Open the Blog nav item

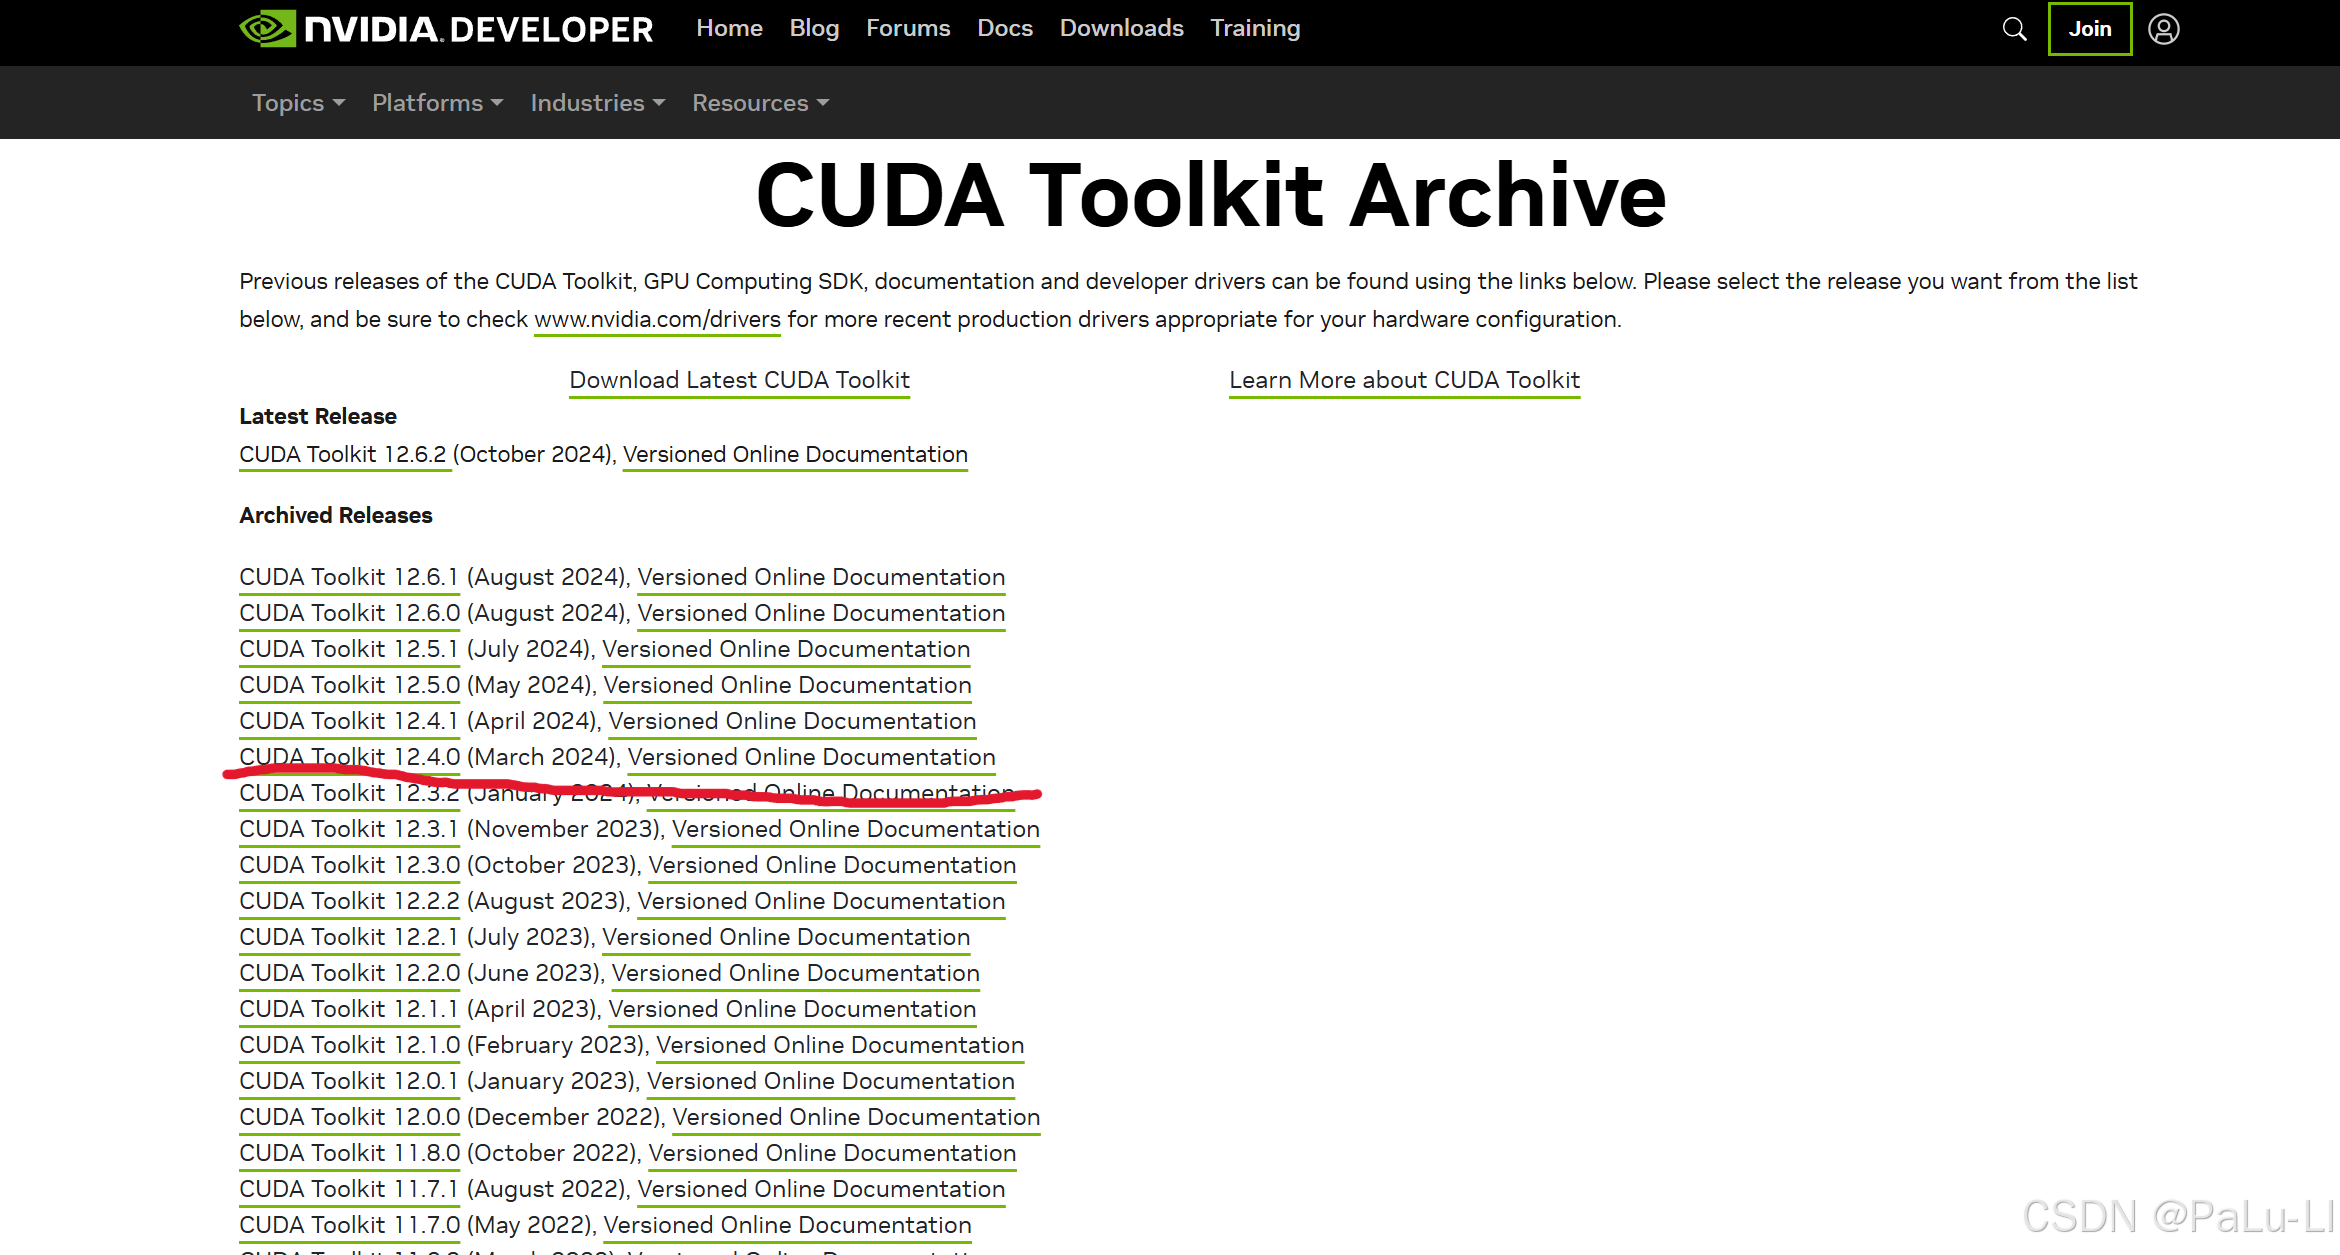click(814, 29)
